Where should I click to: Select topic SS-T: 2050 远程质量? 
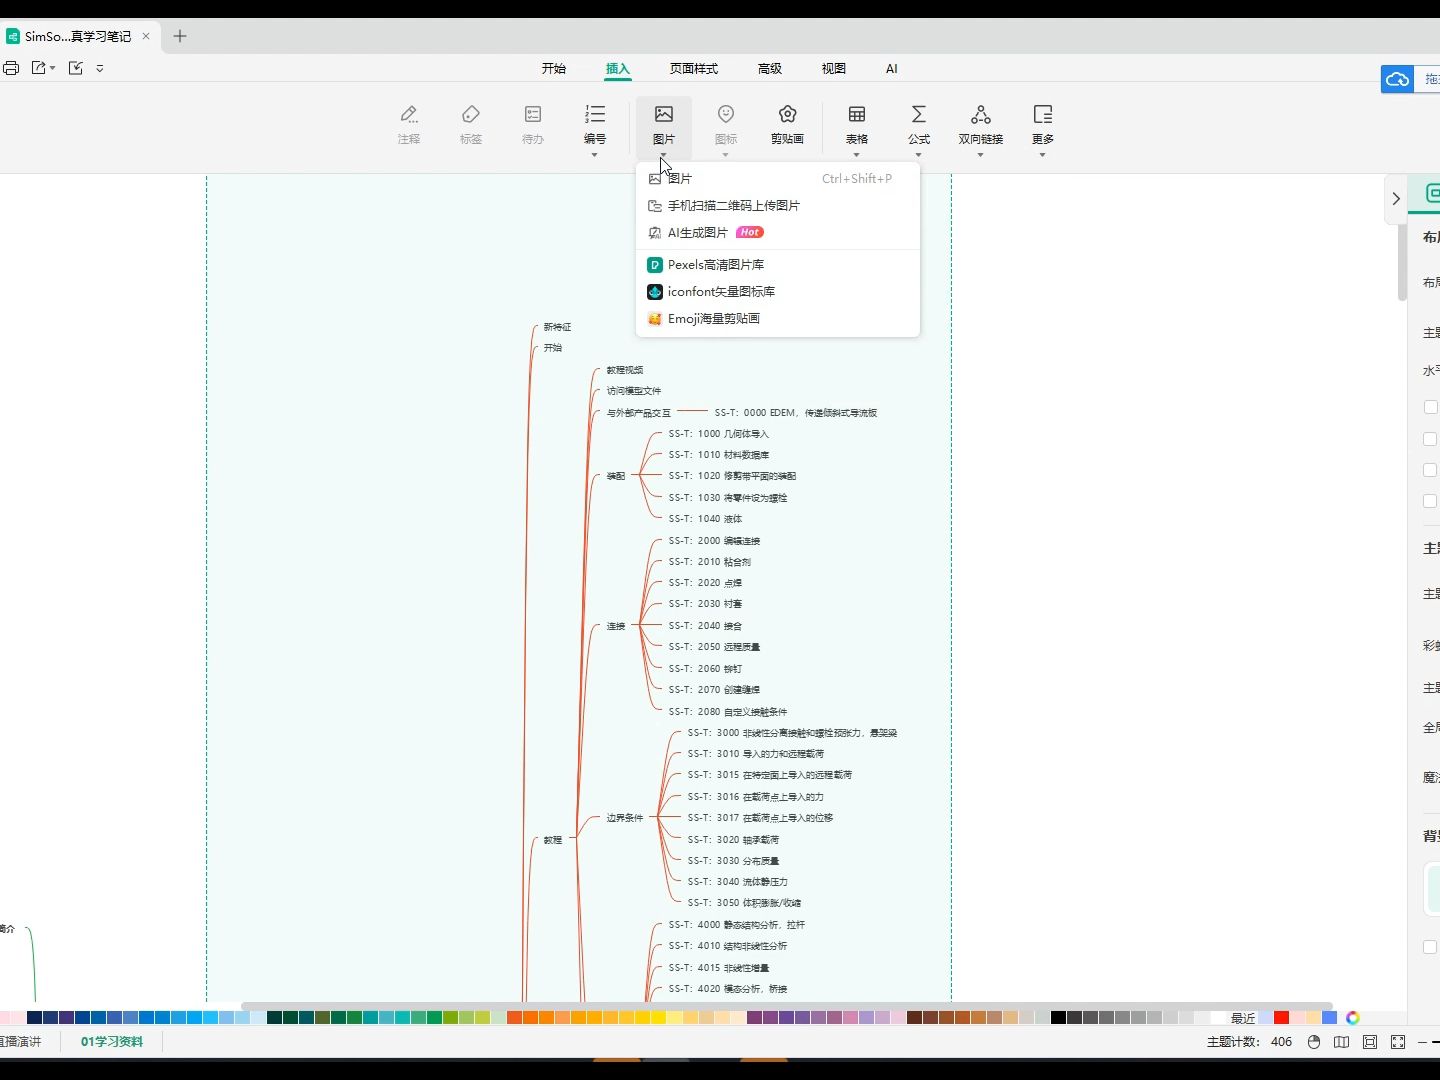point(714,647)
